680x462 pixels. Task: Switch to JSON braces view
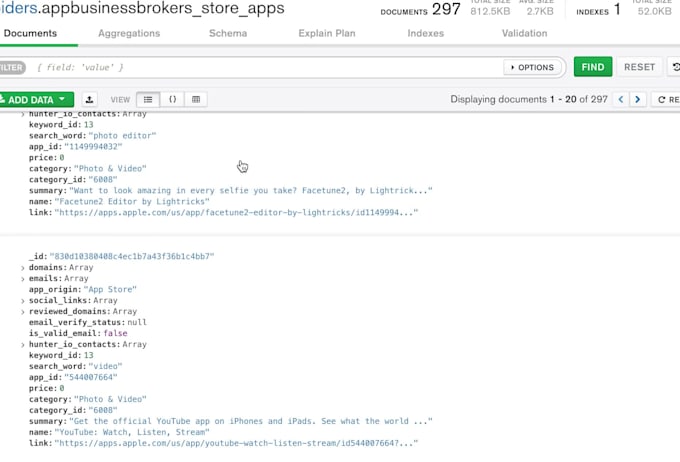tap(172, 99)
